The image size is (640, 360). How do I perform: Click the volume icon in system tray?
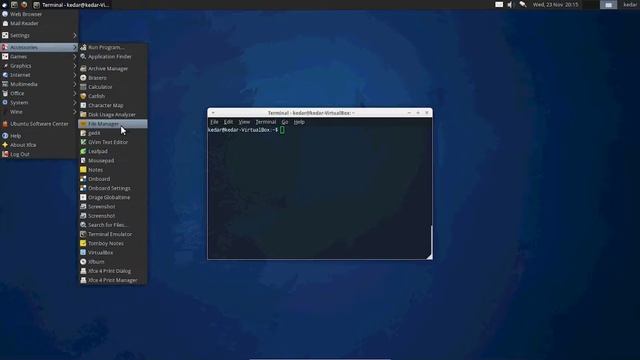click(510, 5)
